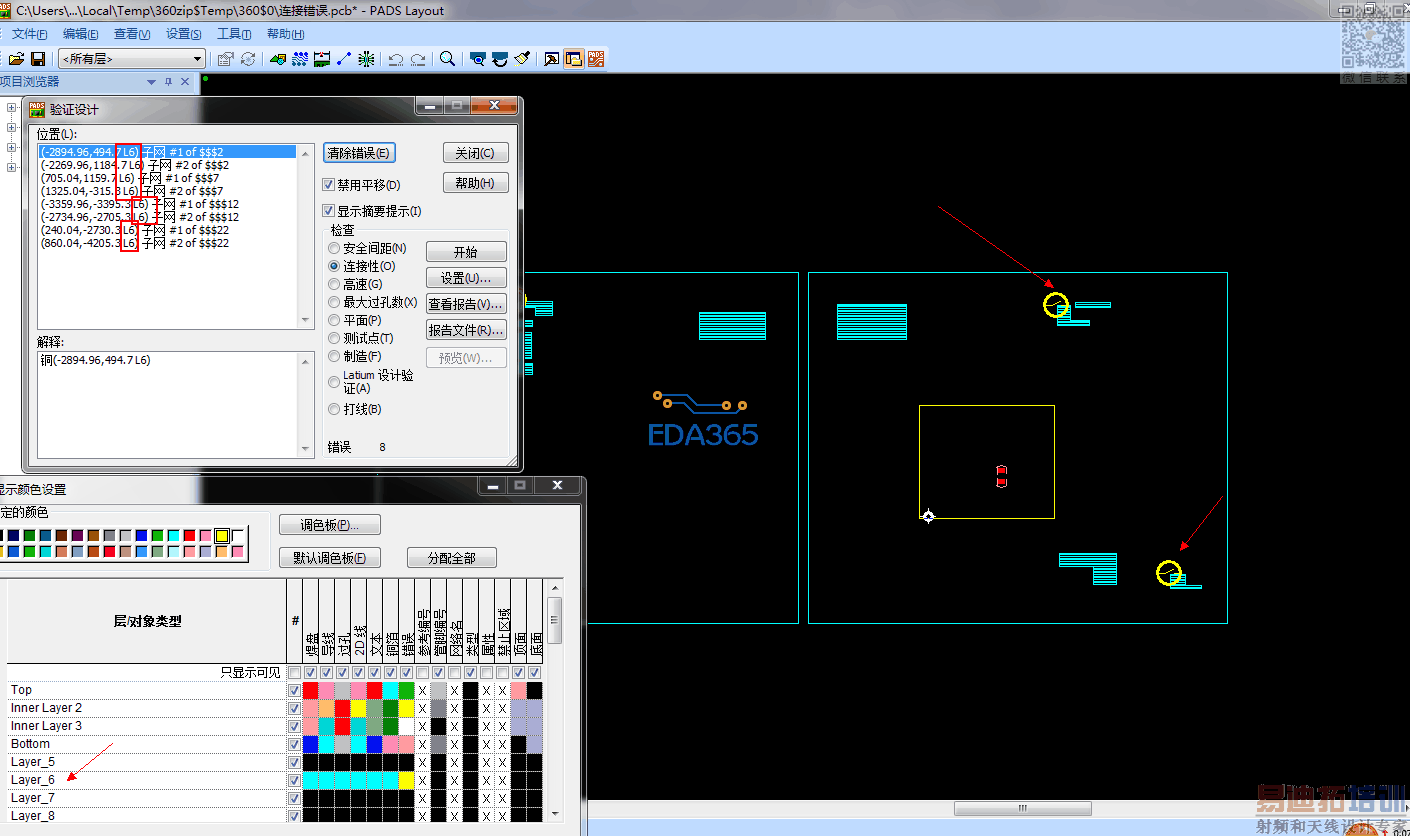Open the BGA fanout toolbar icon

(367, 59)
